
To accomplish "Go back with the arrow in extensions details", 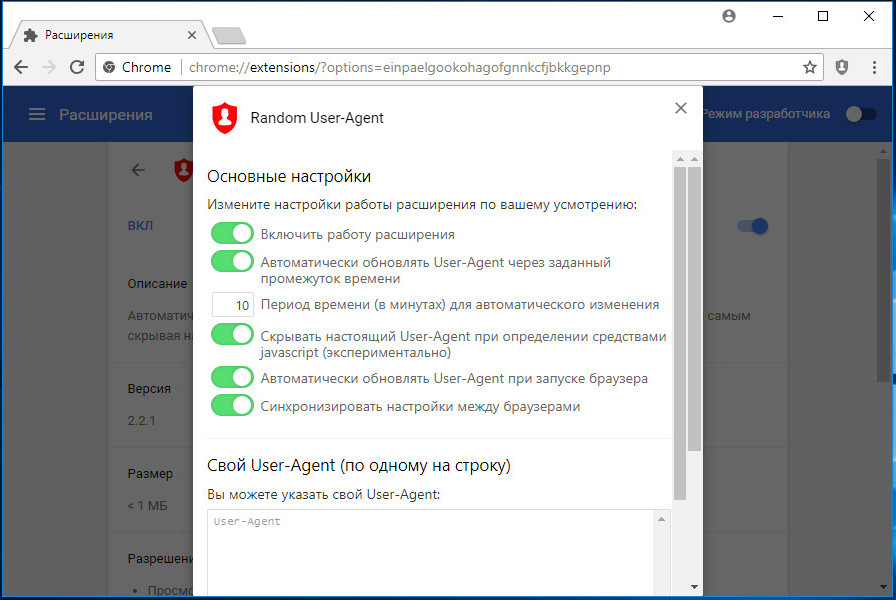I will tap(138, 170).
